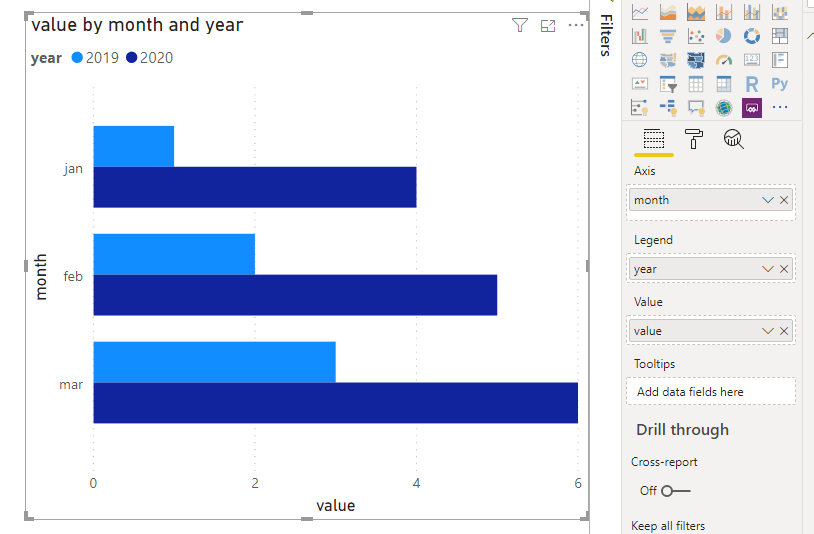Select the Table visualization
The image size is (814, 534).
point(696,84)
